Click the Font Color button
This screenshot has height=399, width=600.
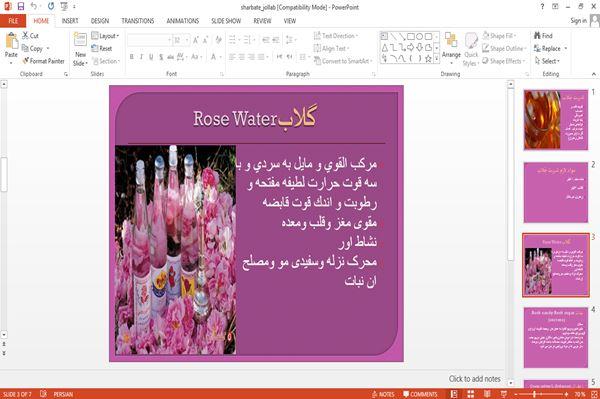click(x=214, y=57)
